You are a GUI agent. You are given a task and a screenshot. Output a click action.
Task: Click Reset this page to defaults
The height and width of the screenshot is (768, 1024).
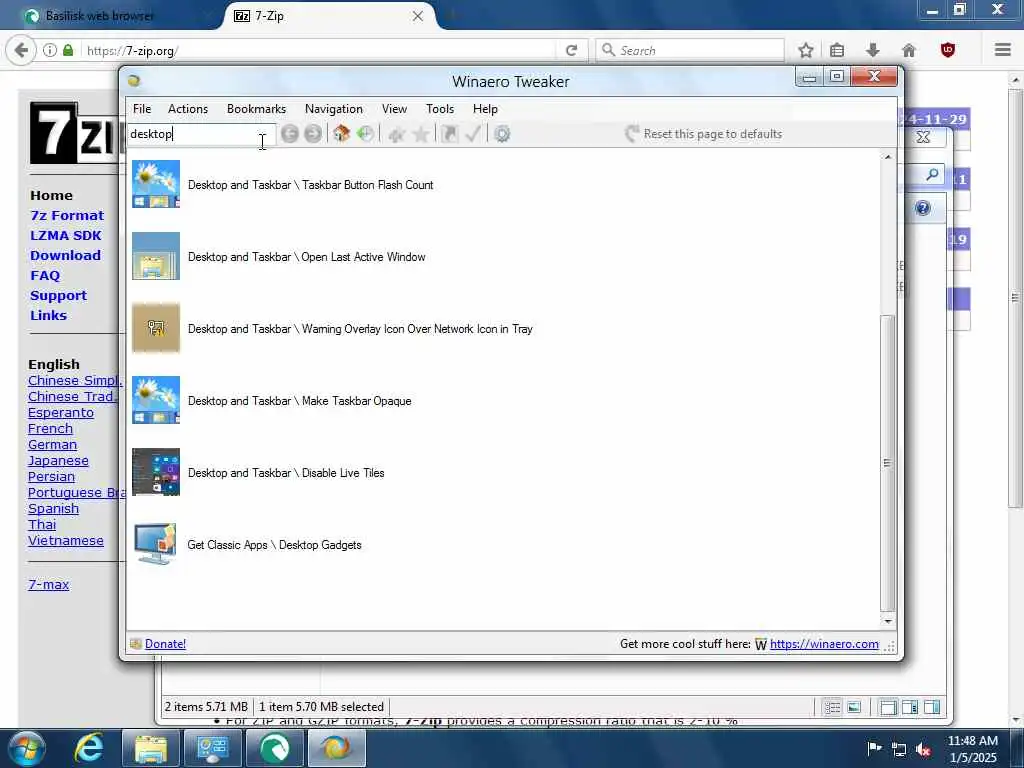(x=703, y=134)
